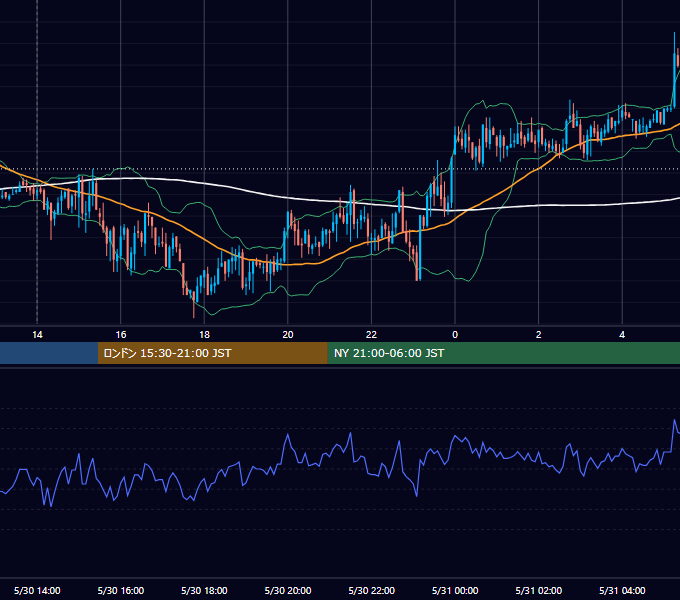
Task: Click the NY 21:00-06:00 JST session bar
Action: pyautogui.click(x=503, y=353)
